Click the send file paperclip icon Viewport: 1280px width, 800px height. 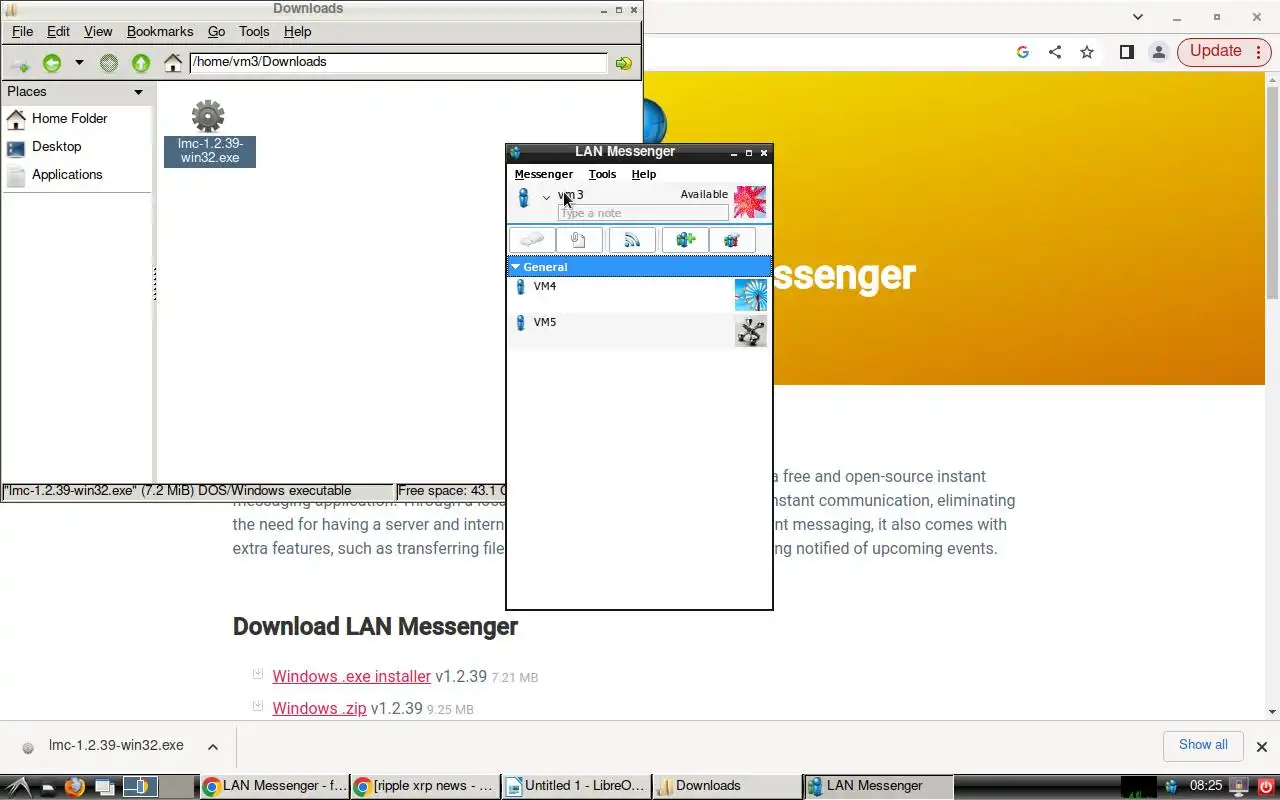point(579,240)
